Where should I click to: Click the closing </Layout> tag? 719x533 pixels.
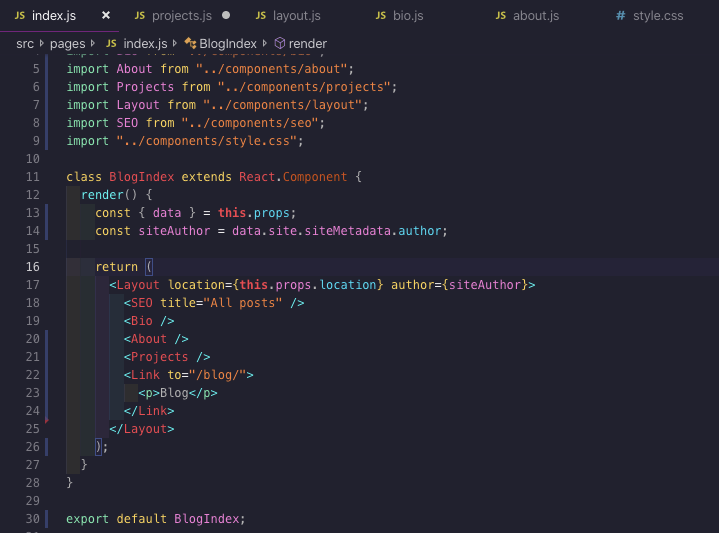point(142,428)
